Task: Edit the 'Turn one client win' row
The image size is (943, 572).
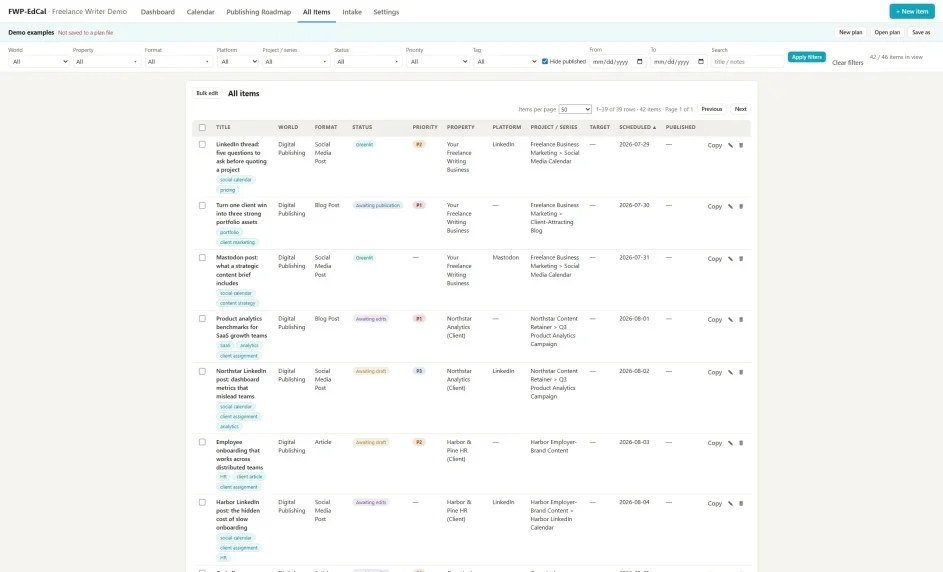Action: pos(730,206)
